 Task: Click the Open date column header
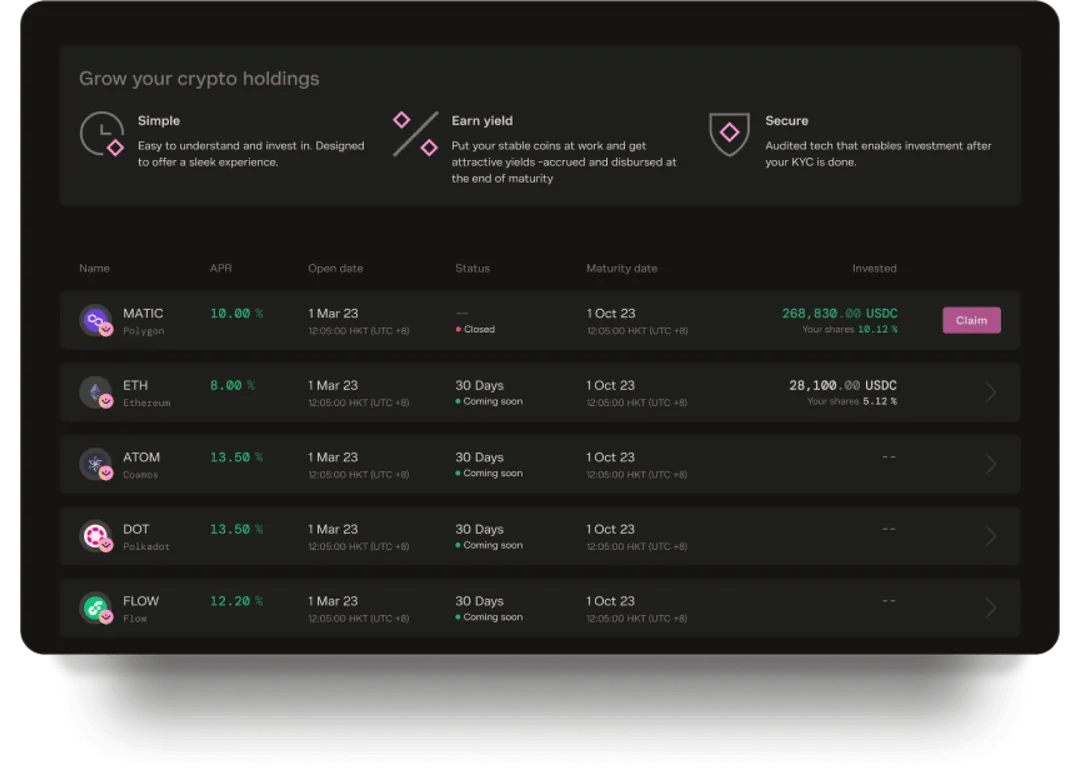[x=335, y=268]
